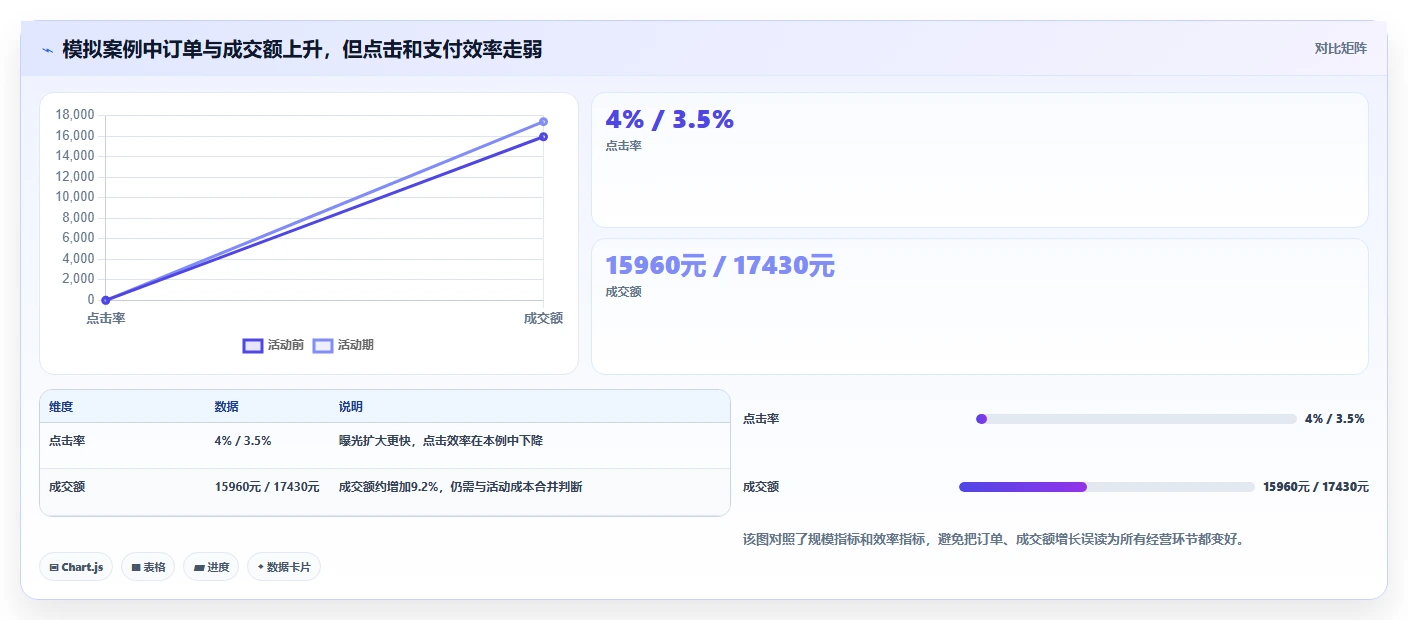The width and height of the screenshot is (1408, 620).
Task: Click the icon in the Chart.js chip
Action: coord(54,568)
